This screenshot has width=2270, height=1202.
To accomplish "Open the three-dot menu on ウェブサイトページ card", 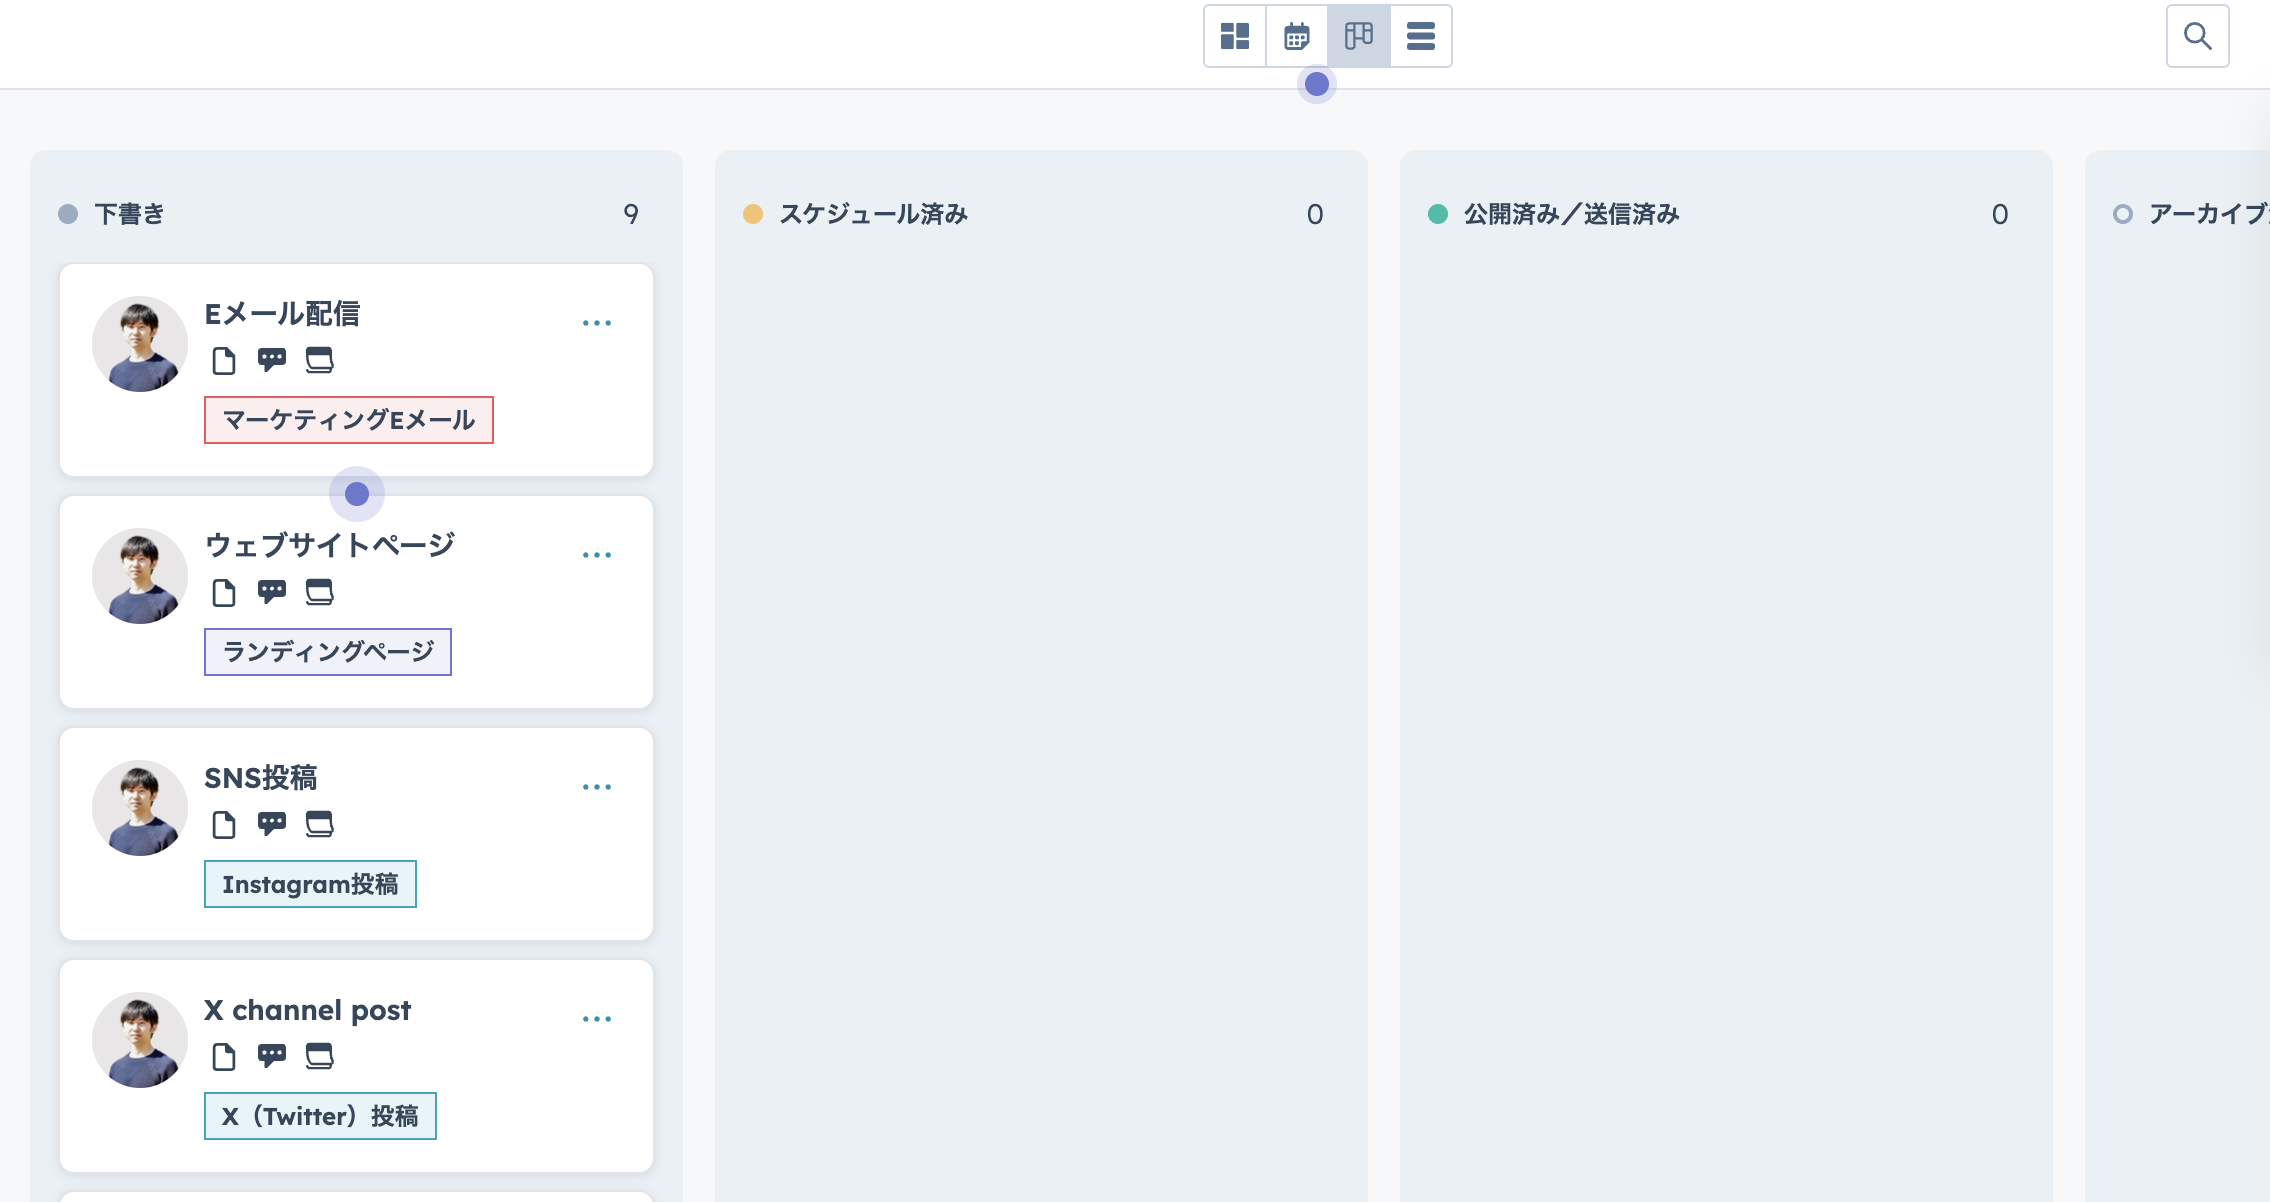I will 597,555.
